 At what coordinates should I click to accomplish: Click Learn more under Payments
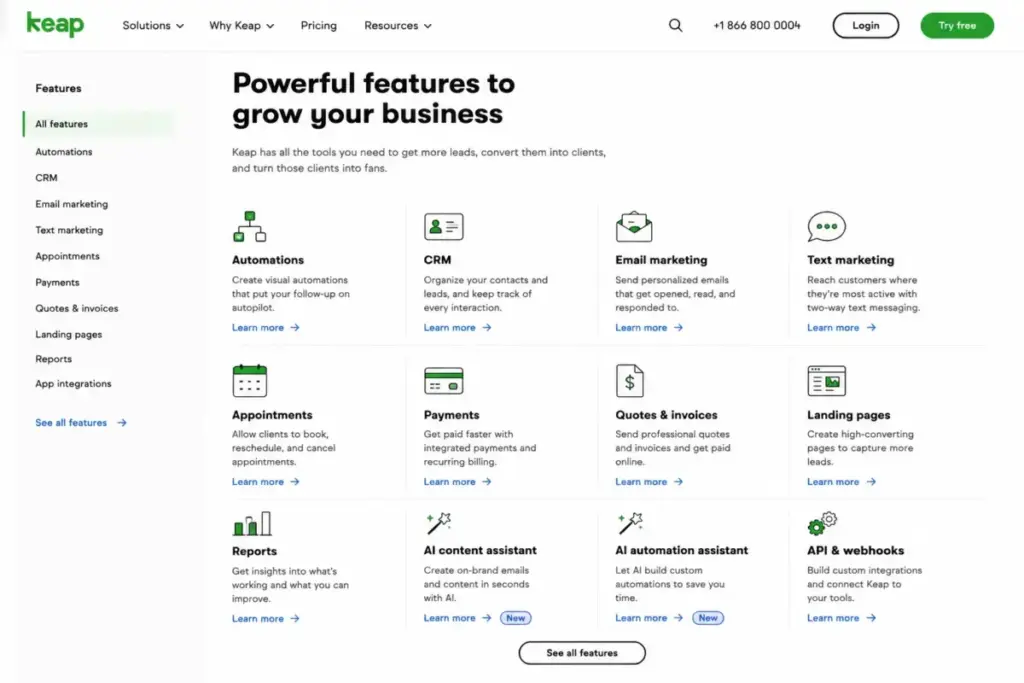point(449,482)
